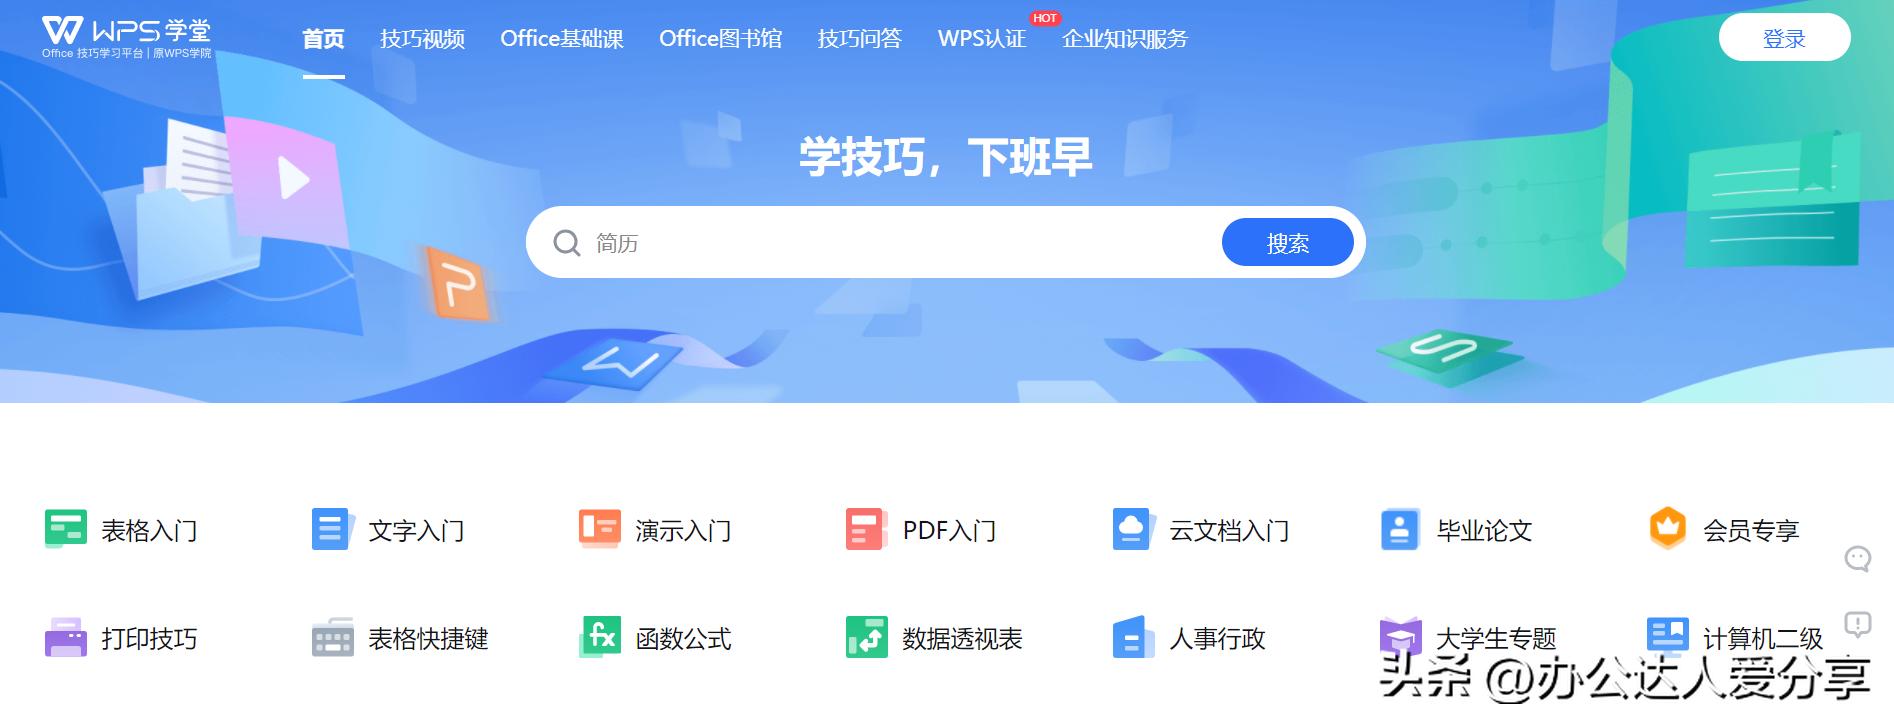Click the 数据透视表 pivot icon
The height and width of the screenshot is (723, 1894).
coord(866,637)
